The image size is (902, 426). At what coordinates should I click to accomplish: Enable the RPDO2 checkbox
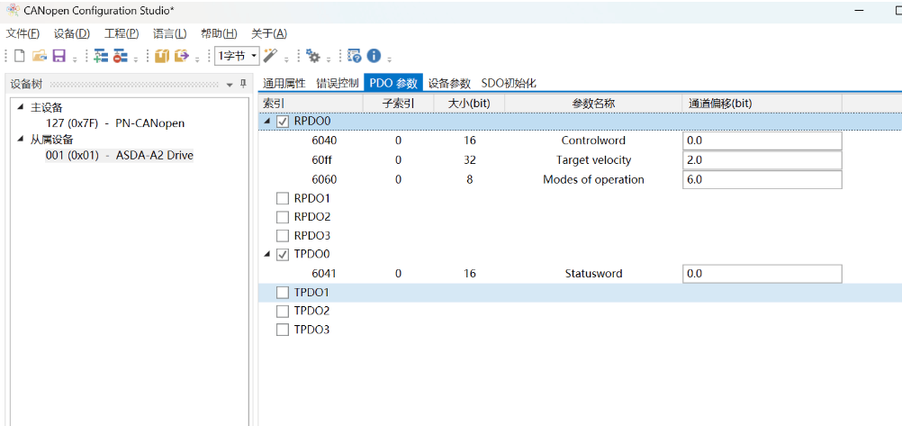(282, 217)
